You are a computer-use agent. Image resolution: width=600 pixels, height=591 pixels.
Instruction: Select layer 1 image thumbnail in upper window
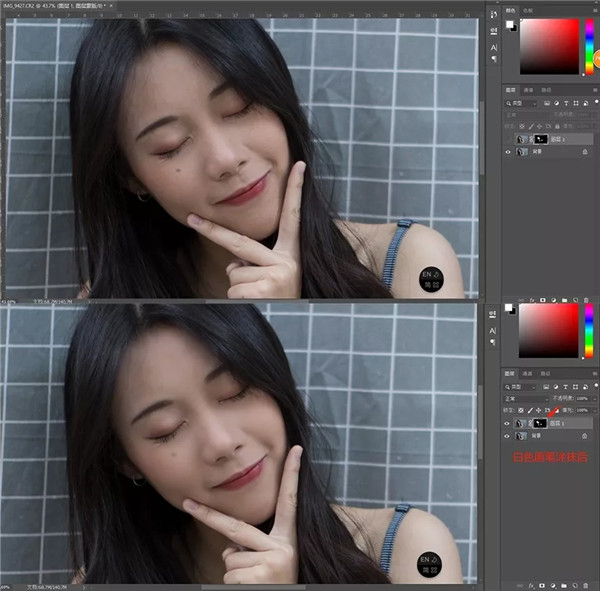521,139
